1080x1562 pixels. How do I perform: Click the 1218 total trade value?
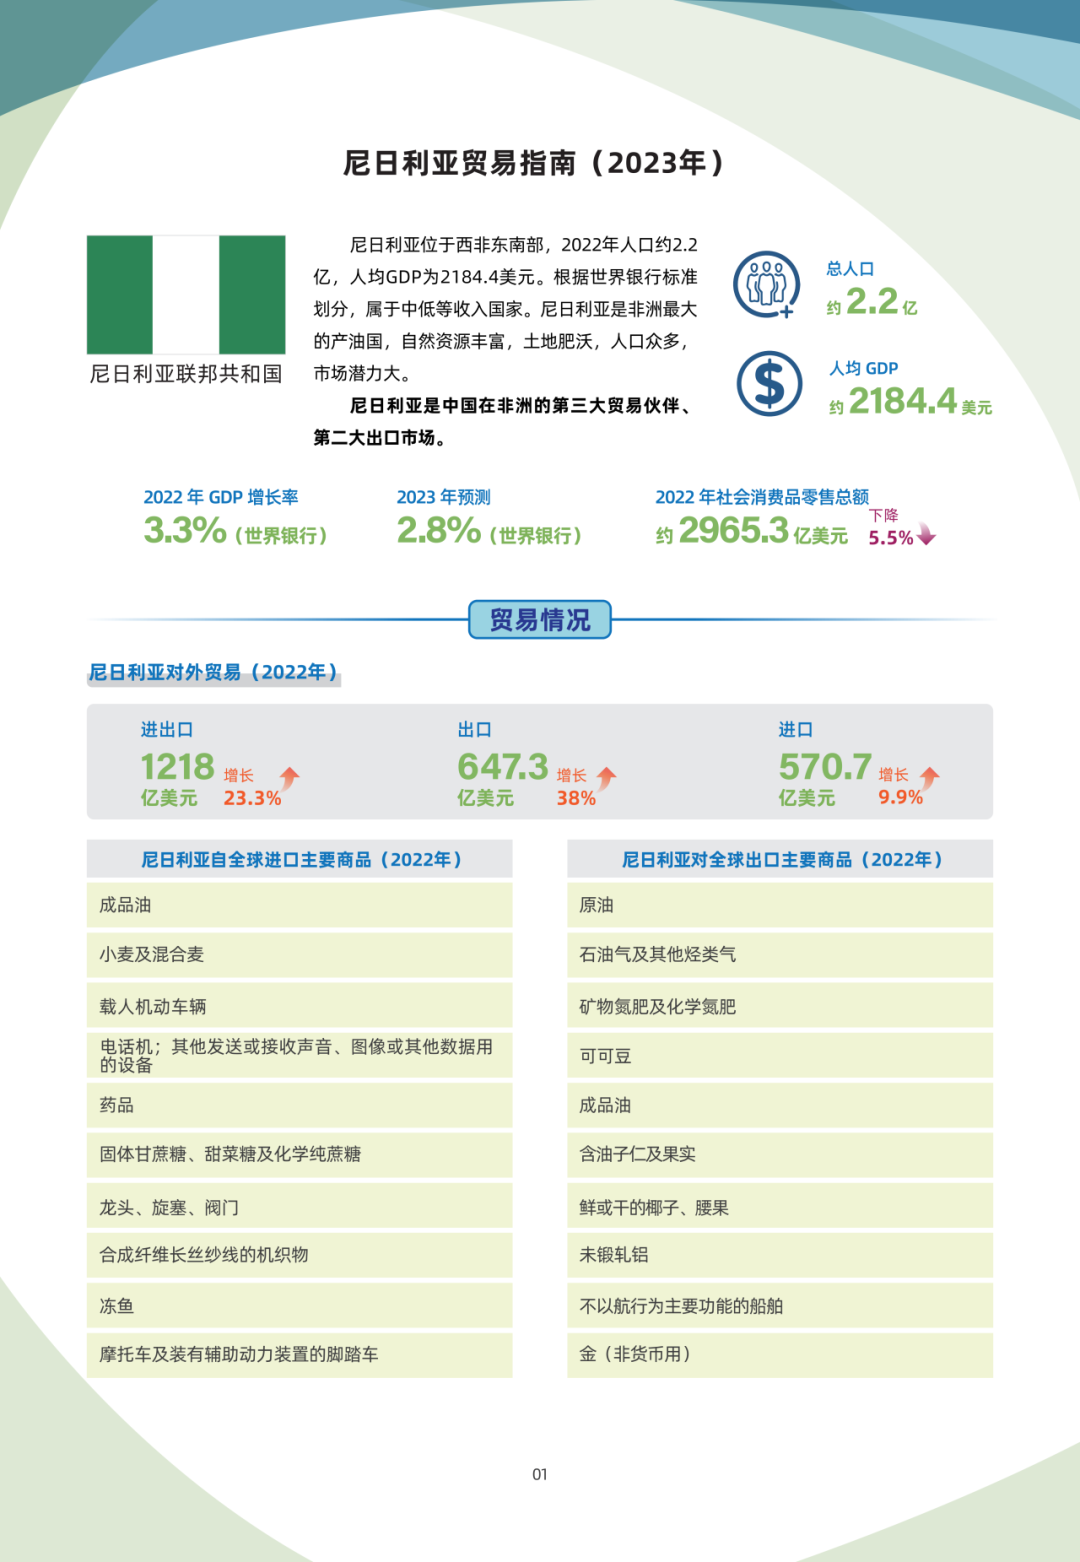click(x=178, y=767)
